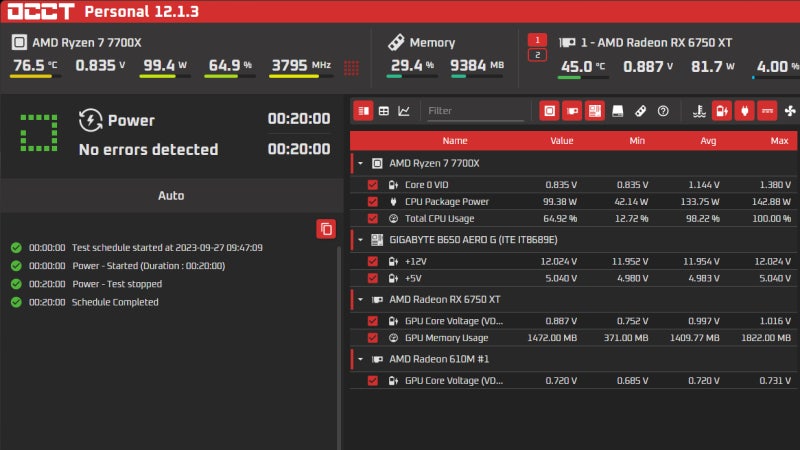
Task: Switch to the table grid view icon
Action: [x=384, y=111]
